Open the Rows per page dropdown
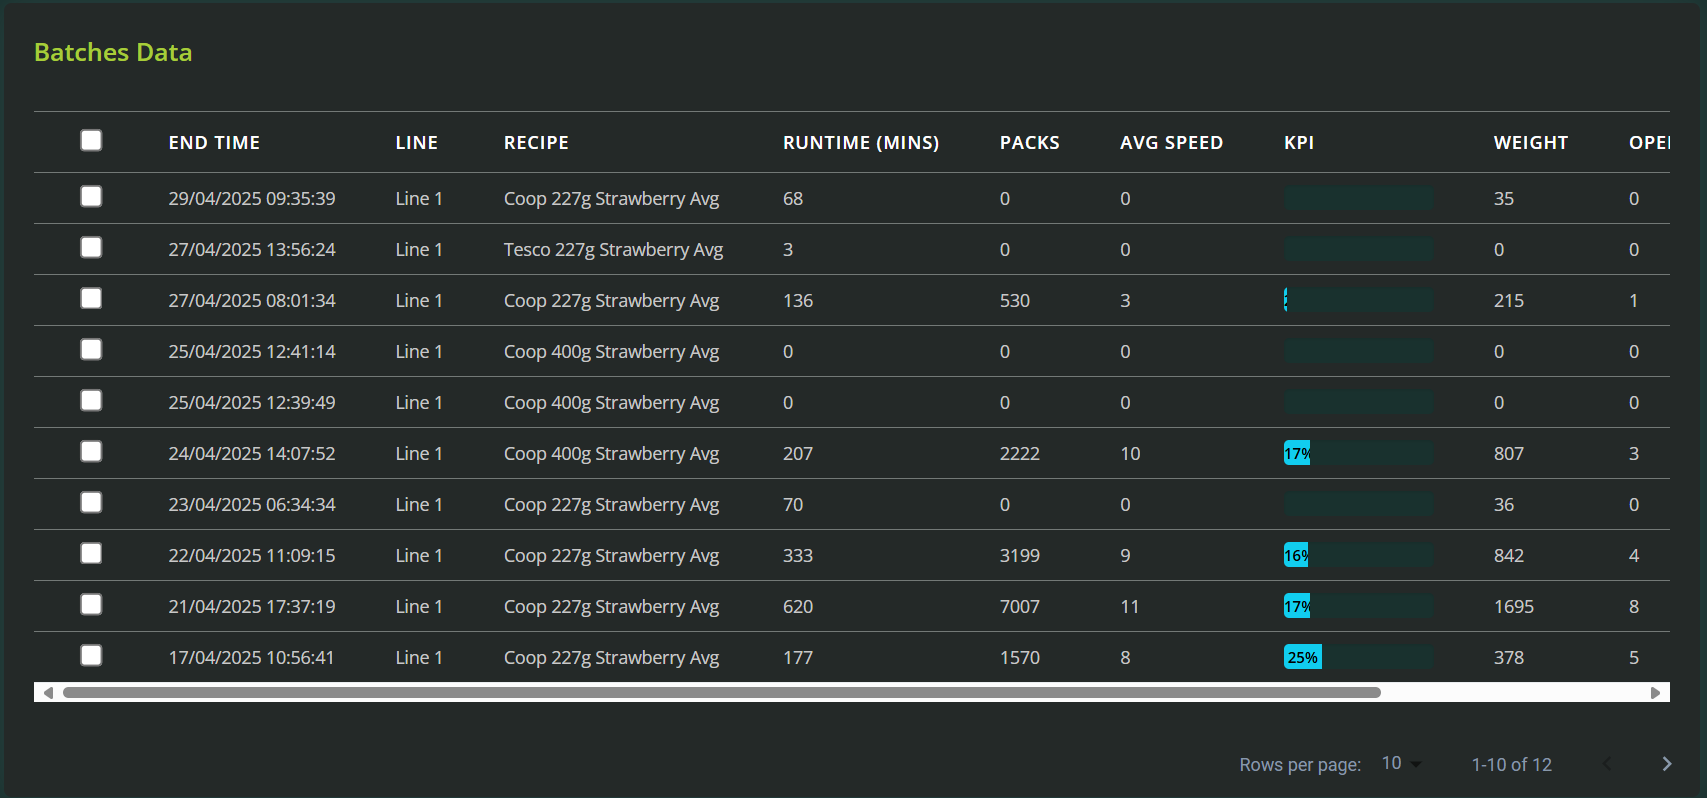 1401,764
